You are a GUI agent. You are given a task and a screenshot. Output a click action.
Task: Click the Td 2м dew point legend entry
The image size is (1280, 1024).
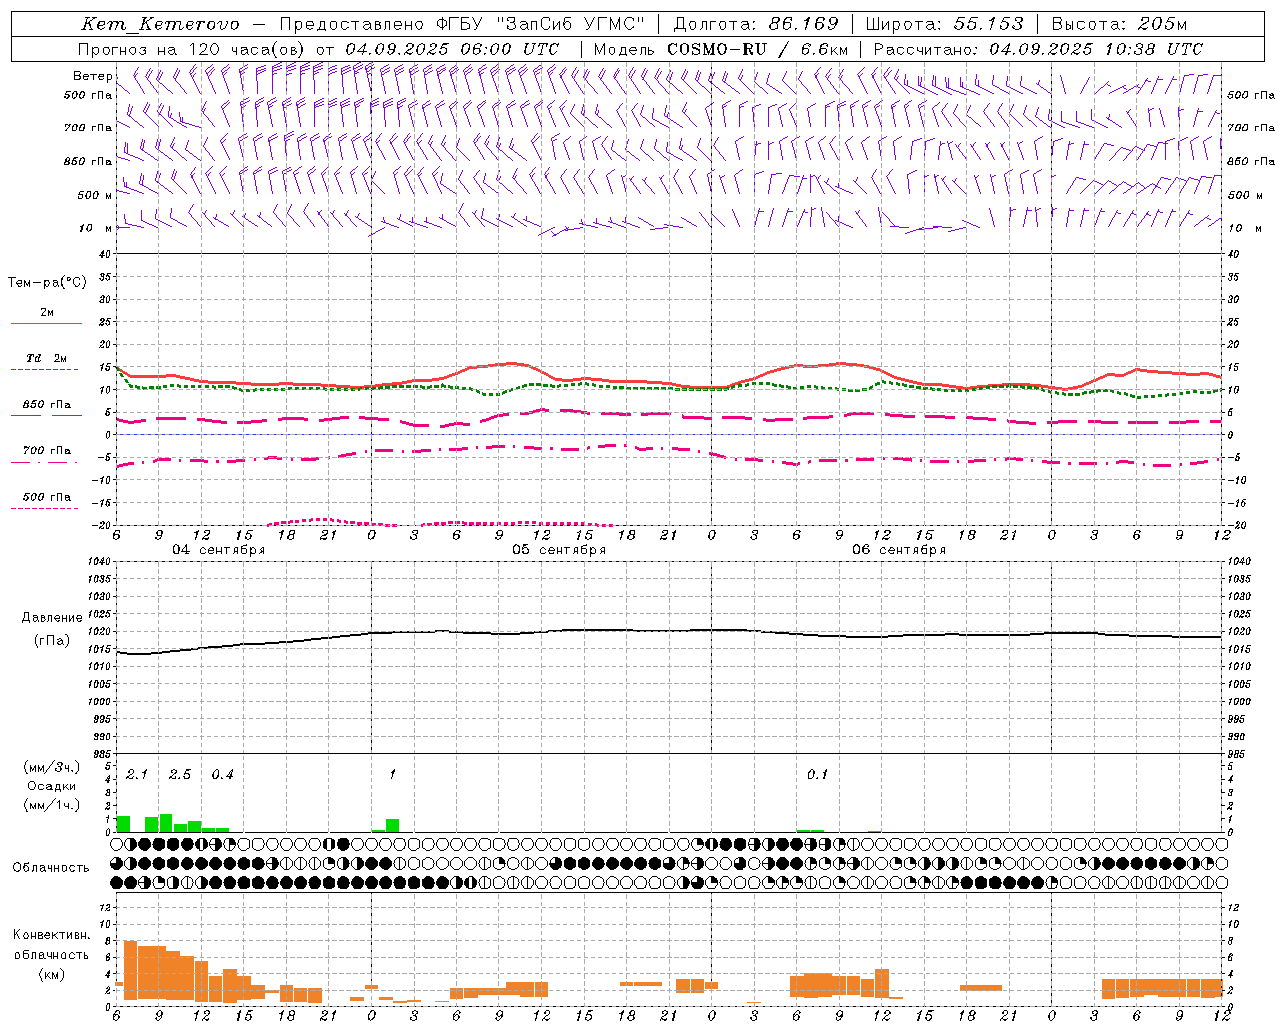point(47,358)
